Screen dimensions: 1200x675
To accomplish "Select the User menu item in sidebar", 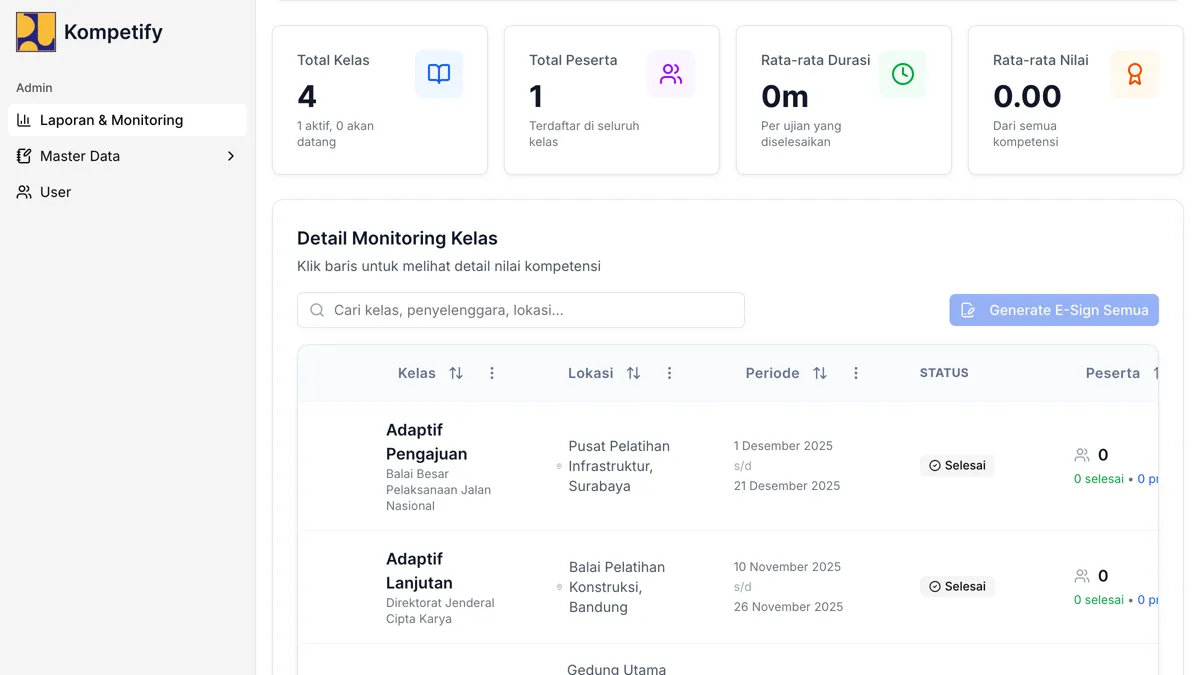I will tap(55, 191).
